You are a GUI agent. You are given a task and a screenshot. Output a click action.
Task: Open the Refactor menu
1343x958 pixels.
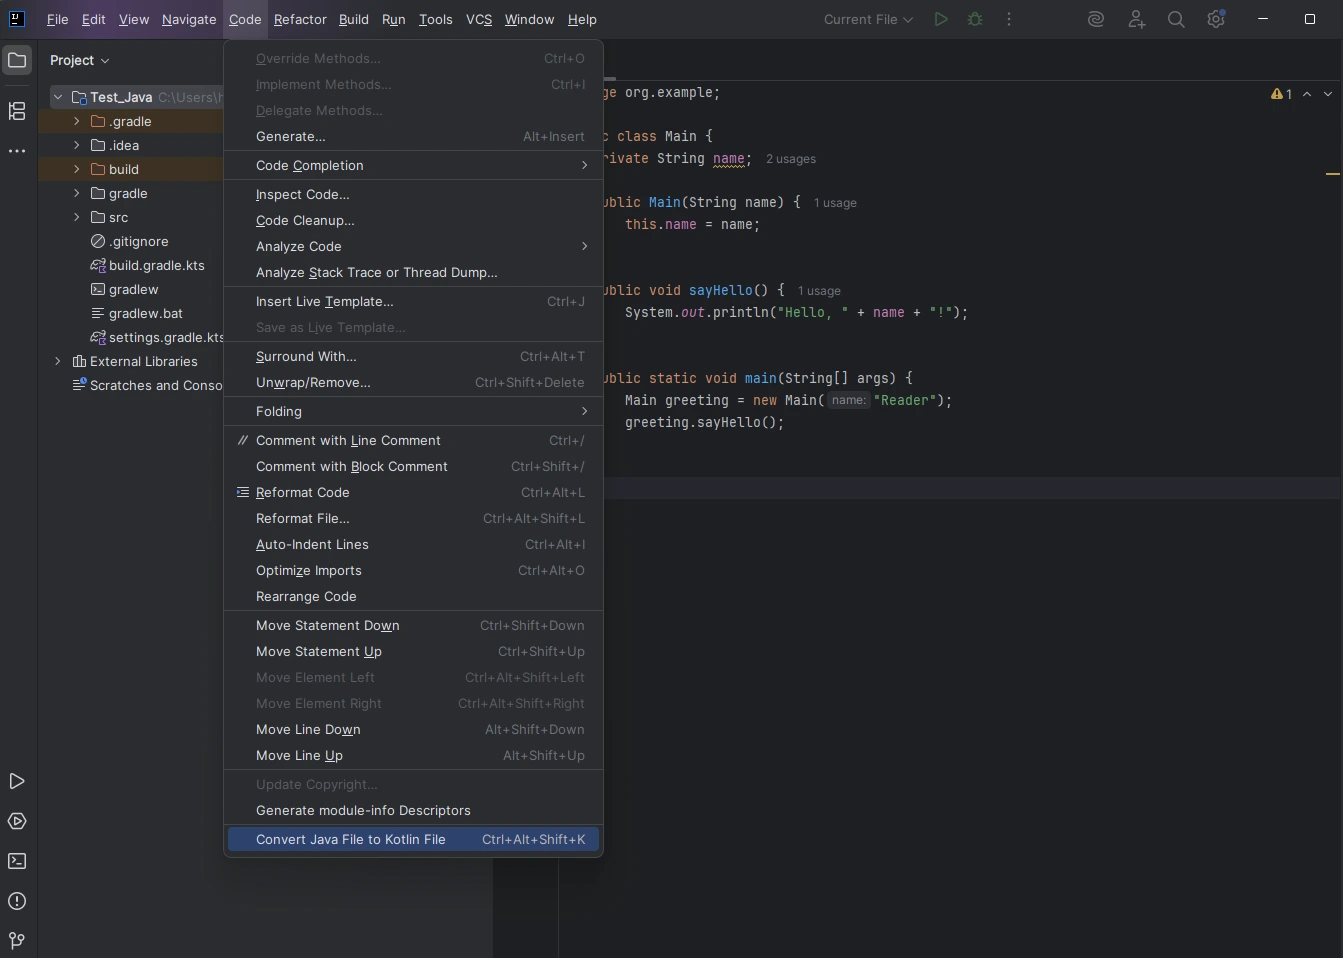(x=300, y=19)
